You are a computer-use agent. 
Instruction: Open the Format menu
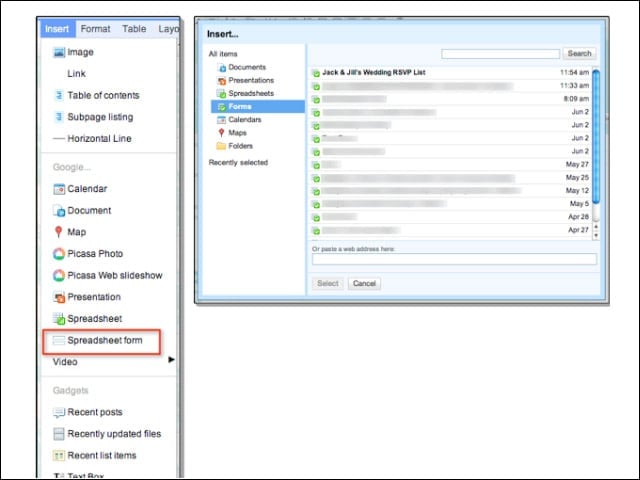point(95,29)
